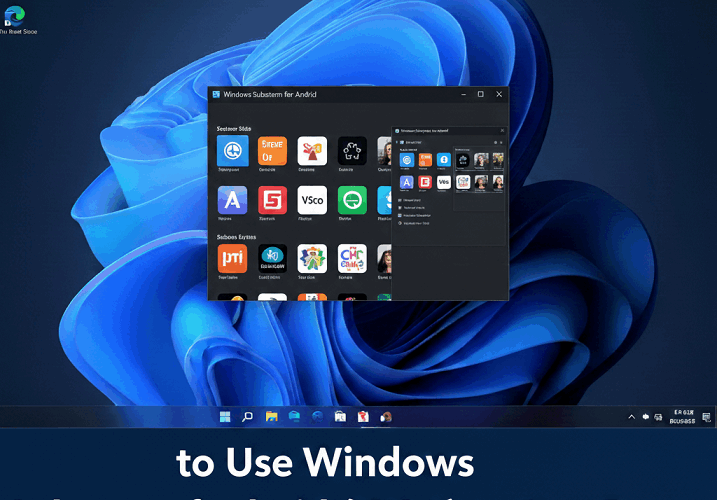Select the black cloud thumbnail in side panel

463,160
